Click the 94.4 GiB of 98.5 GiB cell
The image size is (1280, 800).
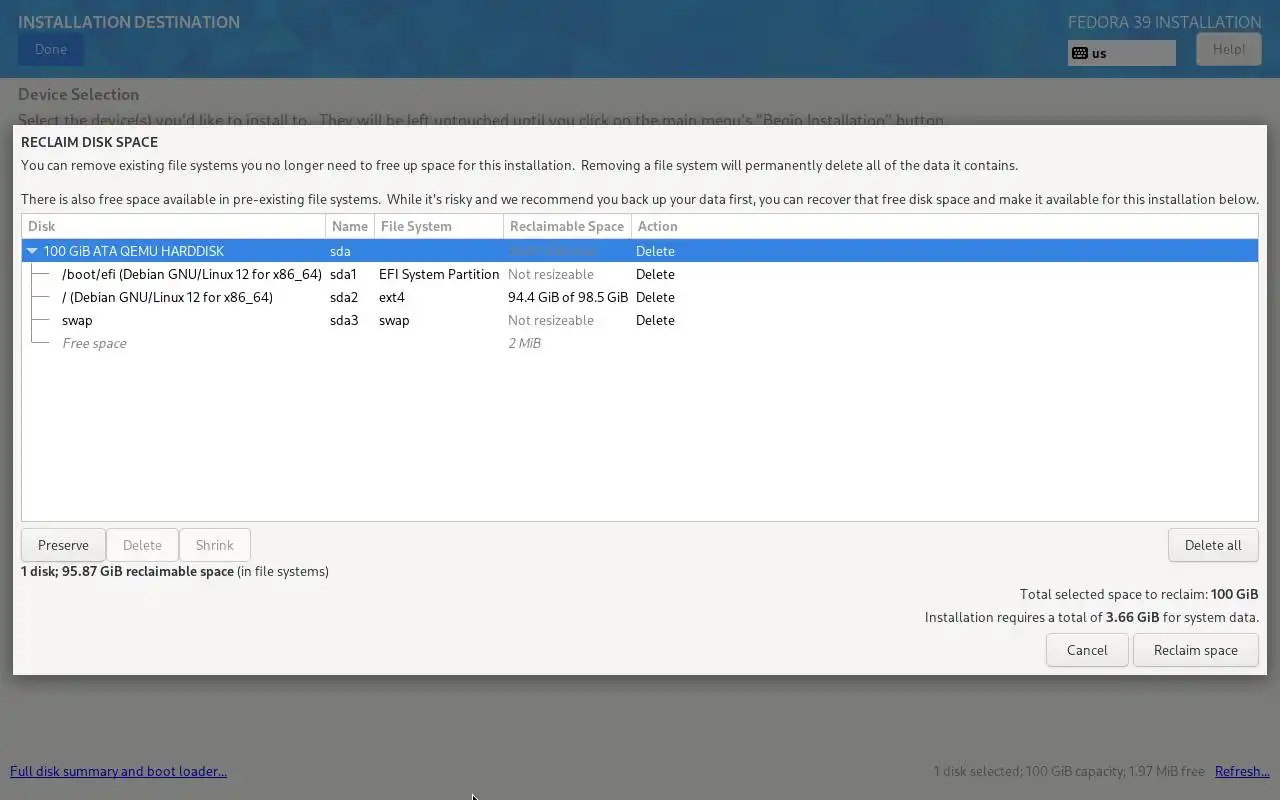click(568, 297)
